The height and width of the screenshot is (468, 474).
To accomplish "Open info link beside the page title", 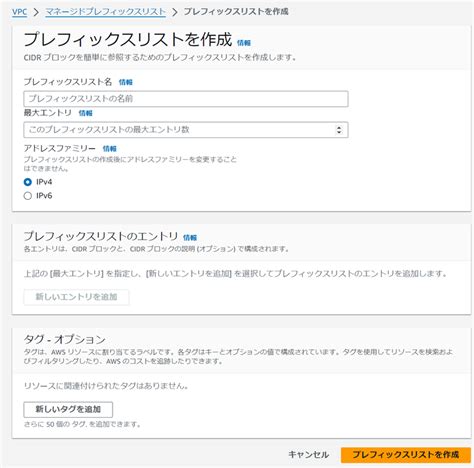I will (244, 43).
